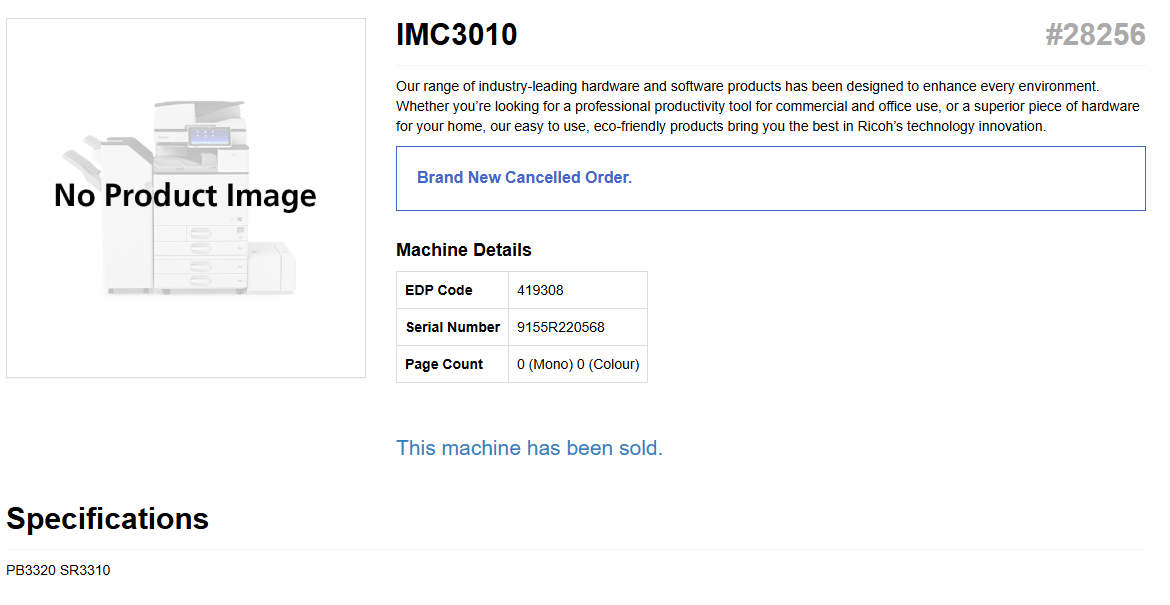The image size is (1170, 605).
Task: Click the Page Count label cell
Action: [444, 364]
